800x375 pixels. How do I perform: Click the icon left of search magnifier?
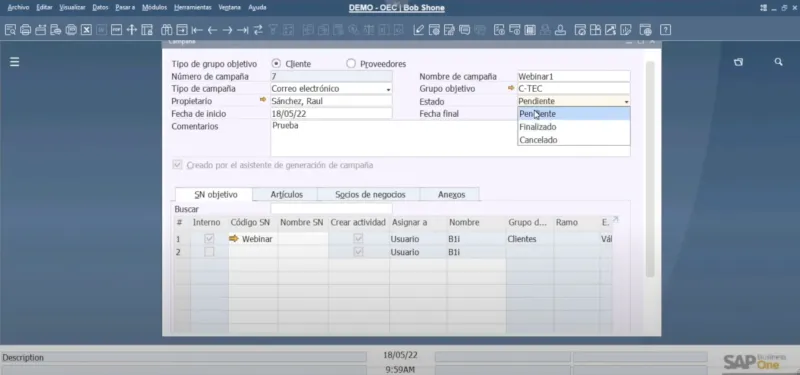[x=738, y=62]
